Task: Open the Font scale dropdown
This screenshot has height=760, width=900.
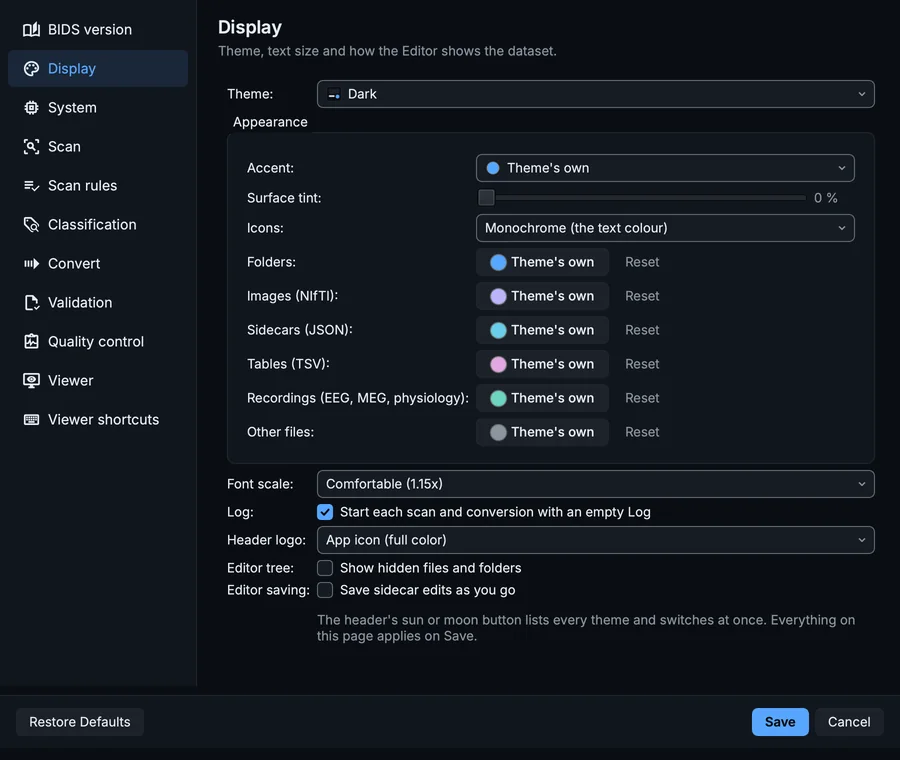Action: pos(596,484)
